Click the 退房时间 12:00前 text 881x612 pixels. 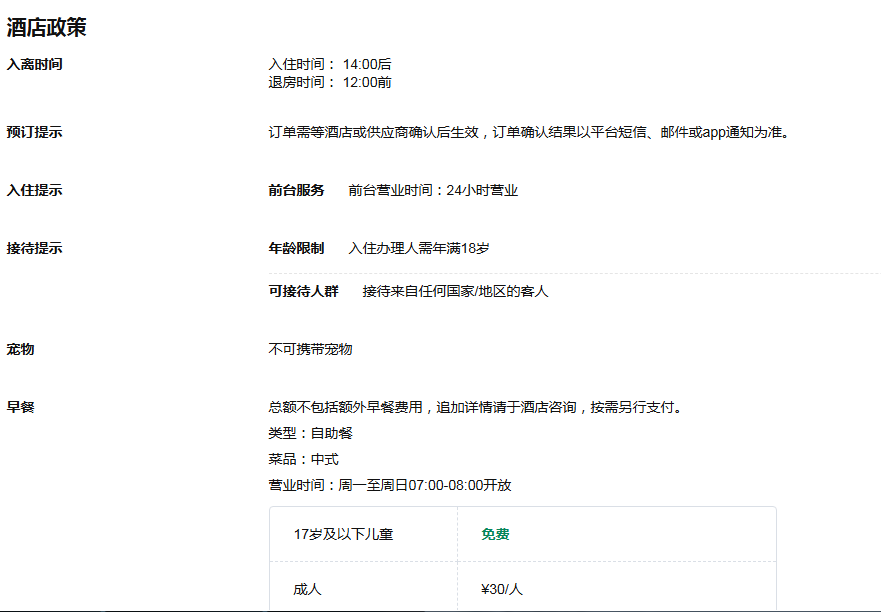coord(329,82)
